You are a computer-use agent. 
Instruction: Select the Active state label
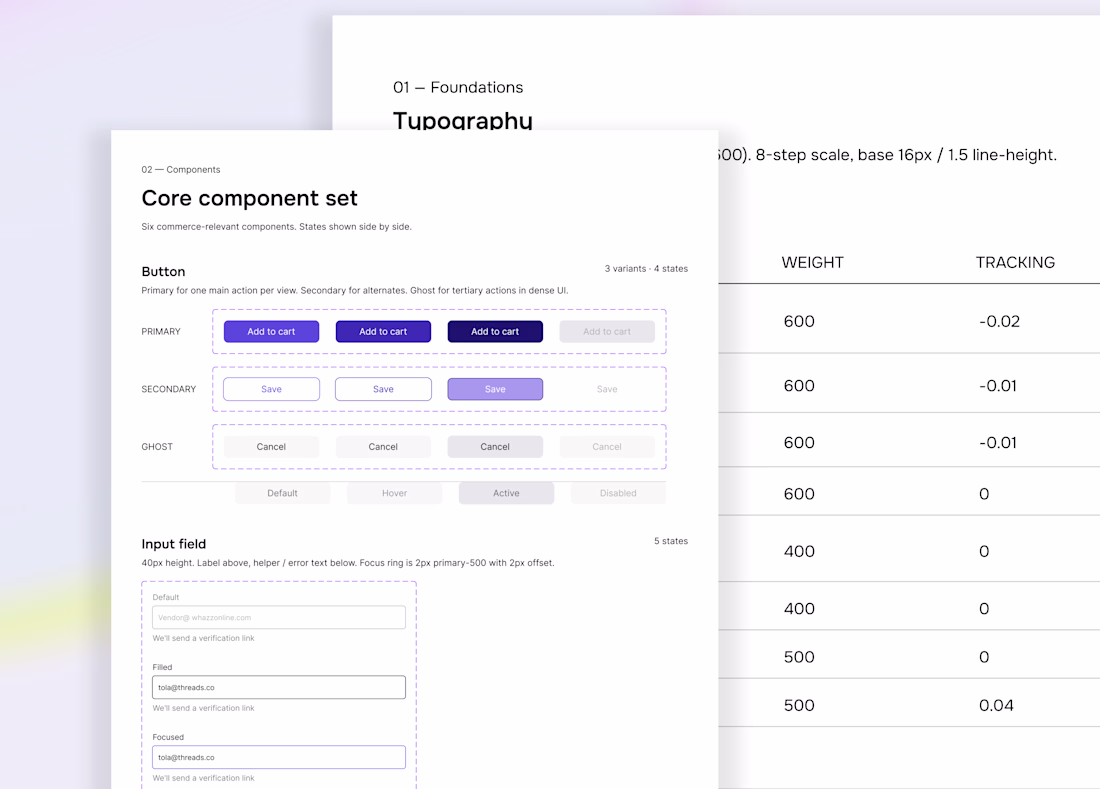[x=507, y=493]
